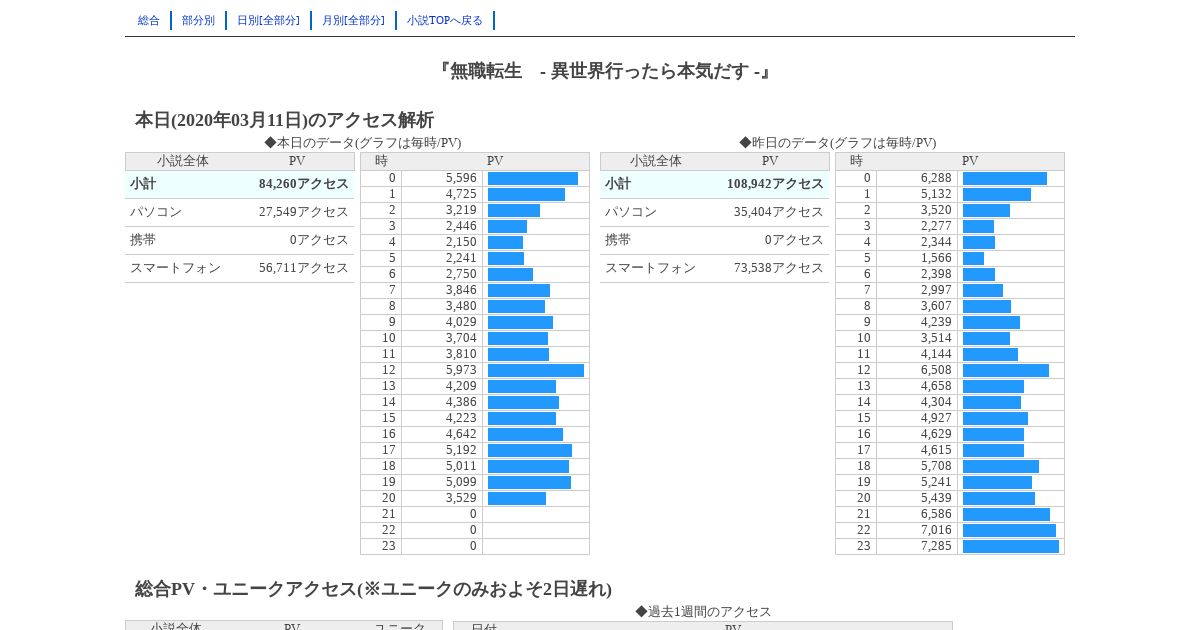The image size is (1200, 630).
Task: Click the 本日のアクセス解析 section heading
Action: [284, 120]
